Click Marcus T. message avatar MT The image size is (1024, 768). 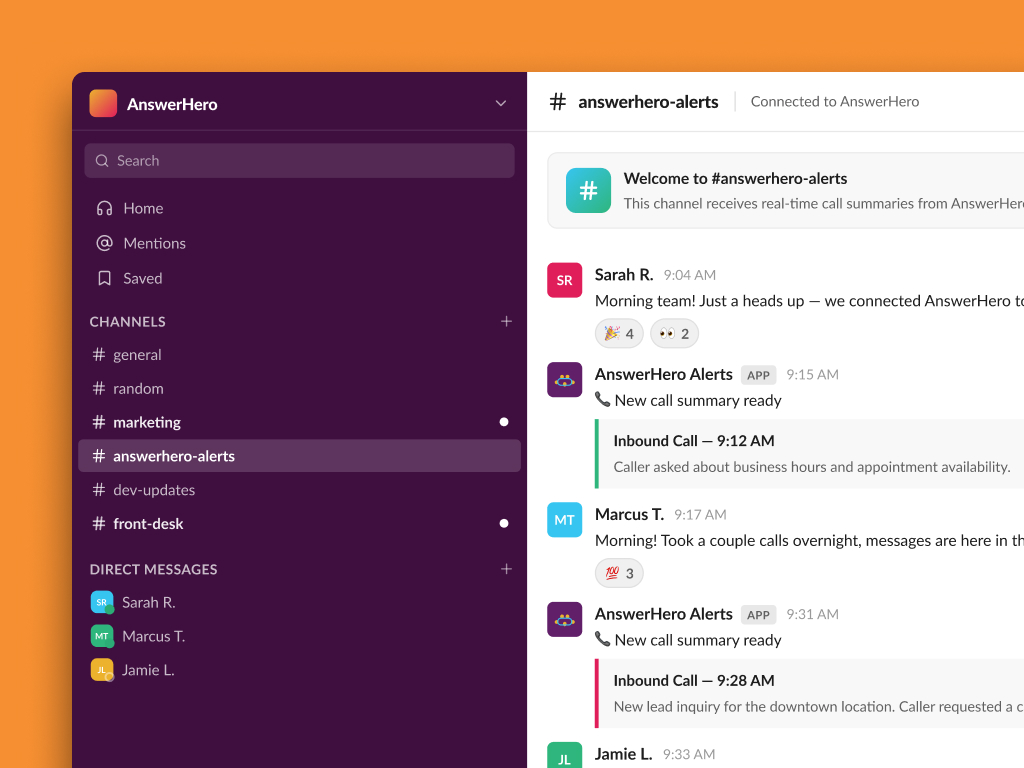[x=564, y=520]
